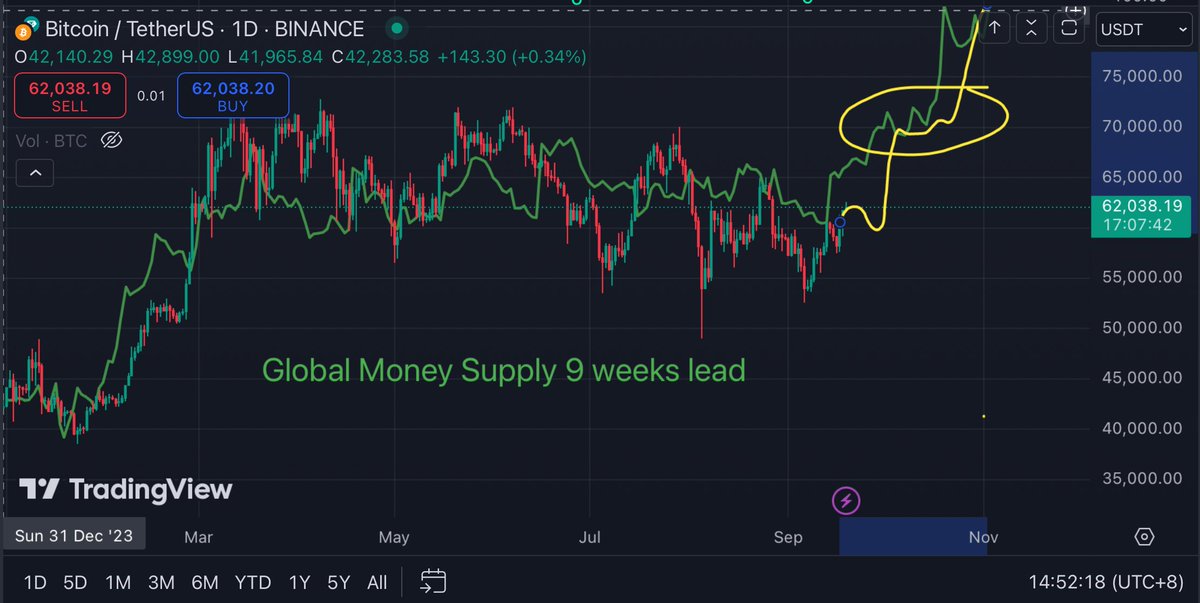Open the timezone 14:52:18 (UTC+8) selector

pos(1104,581)
